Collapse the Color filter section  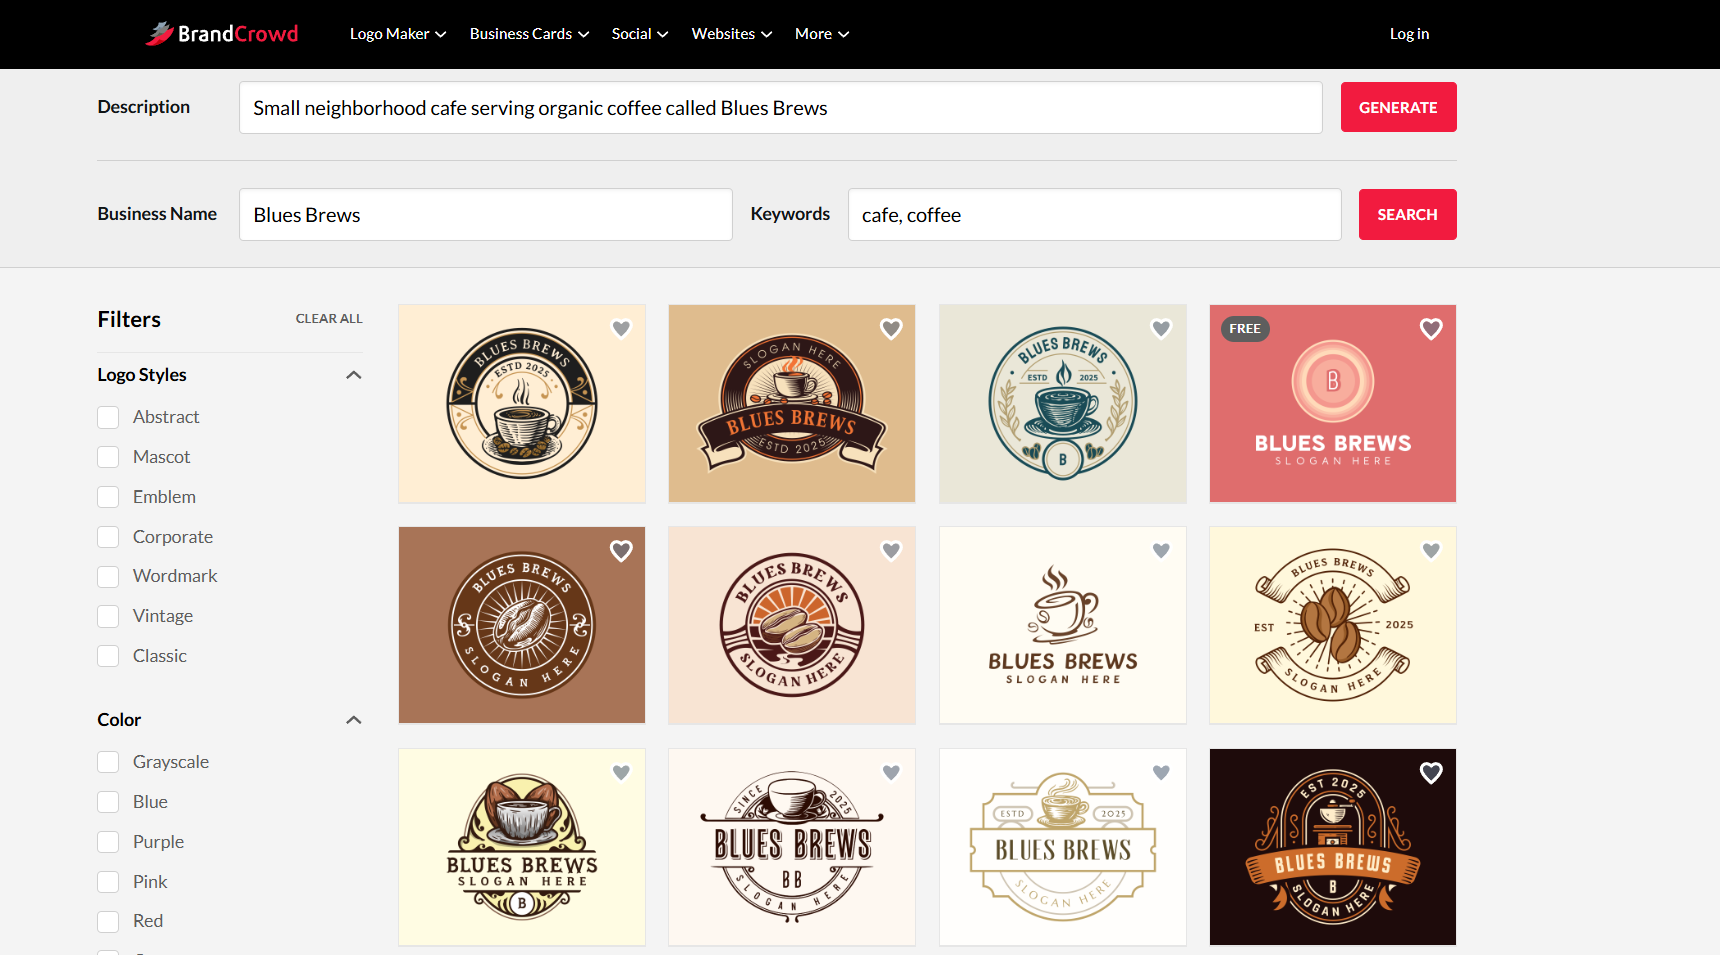pos(353,720)
